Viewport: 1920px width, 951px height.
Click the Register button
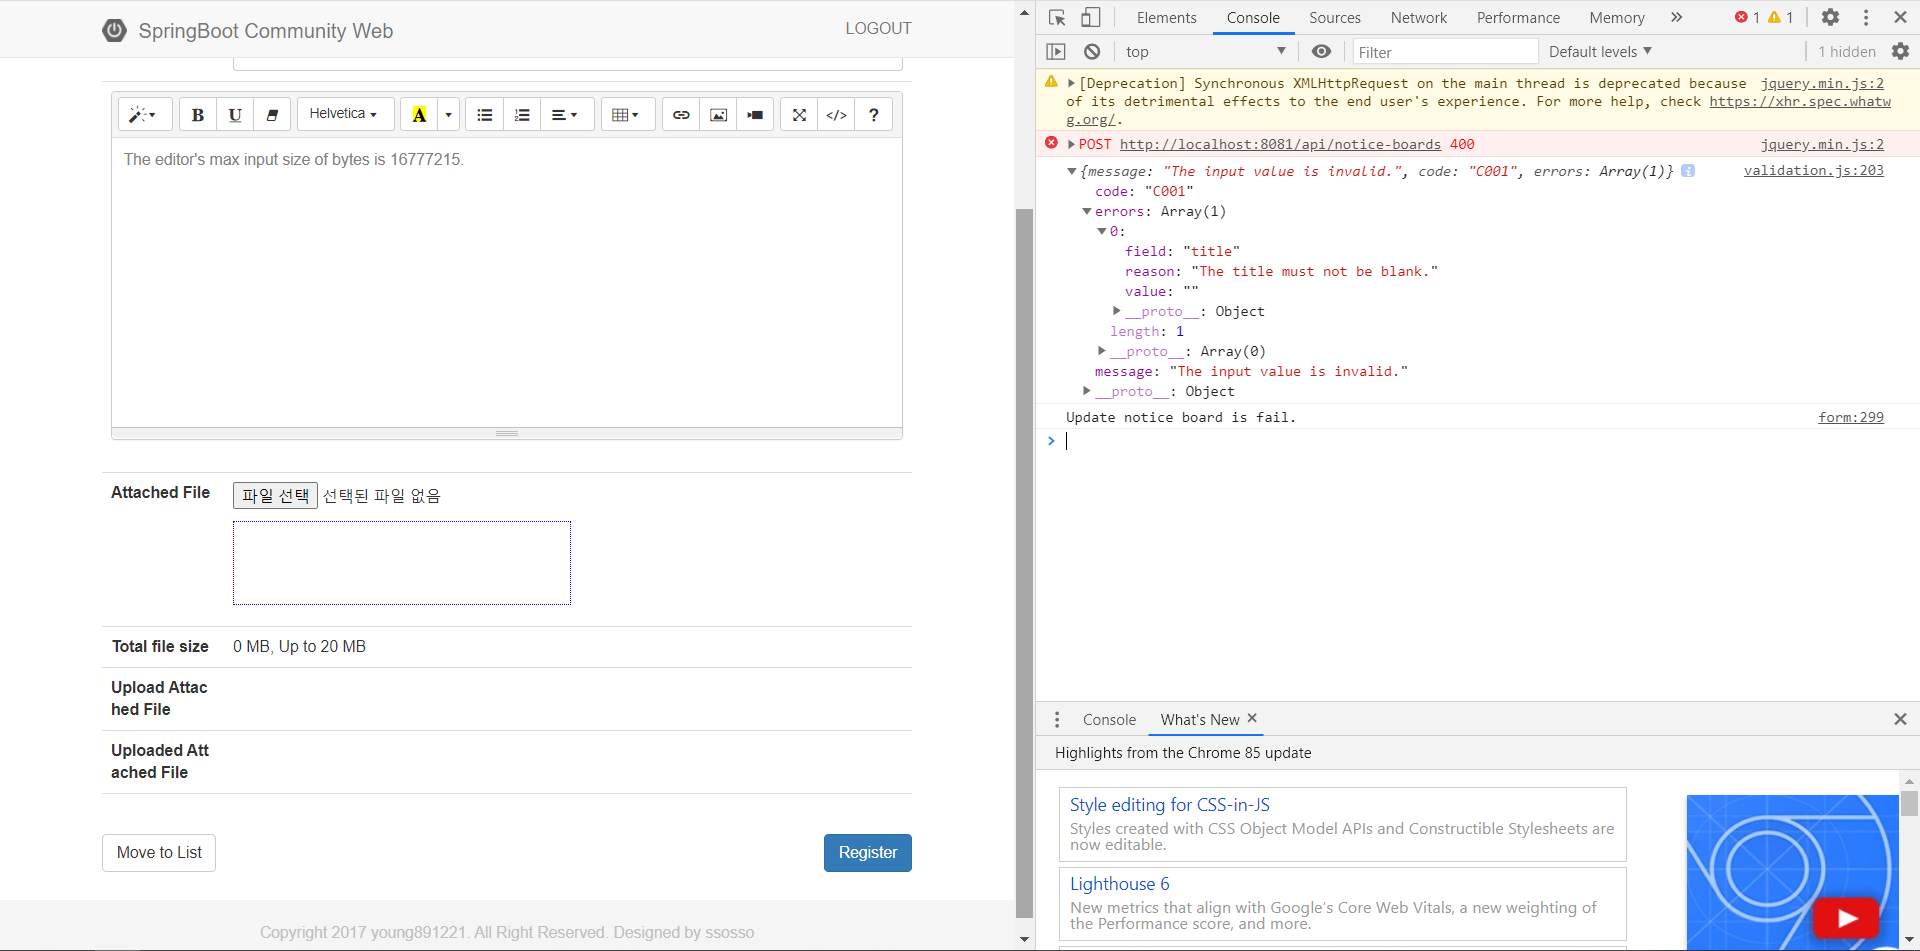[x=867, y=853]
